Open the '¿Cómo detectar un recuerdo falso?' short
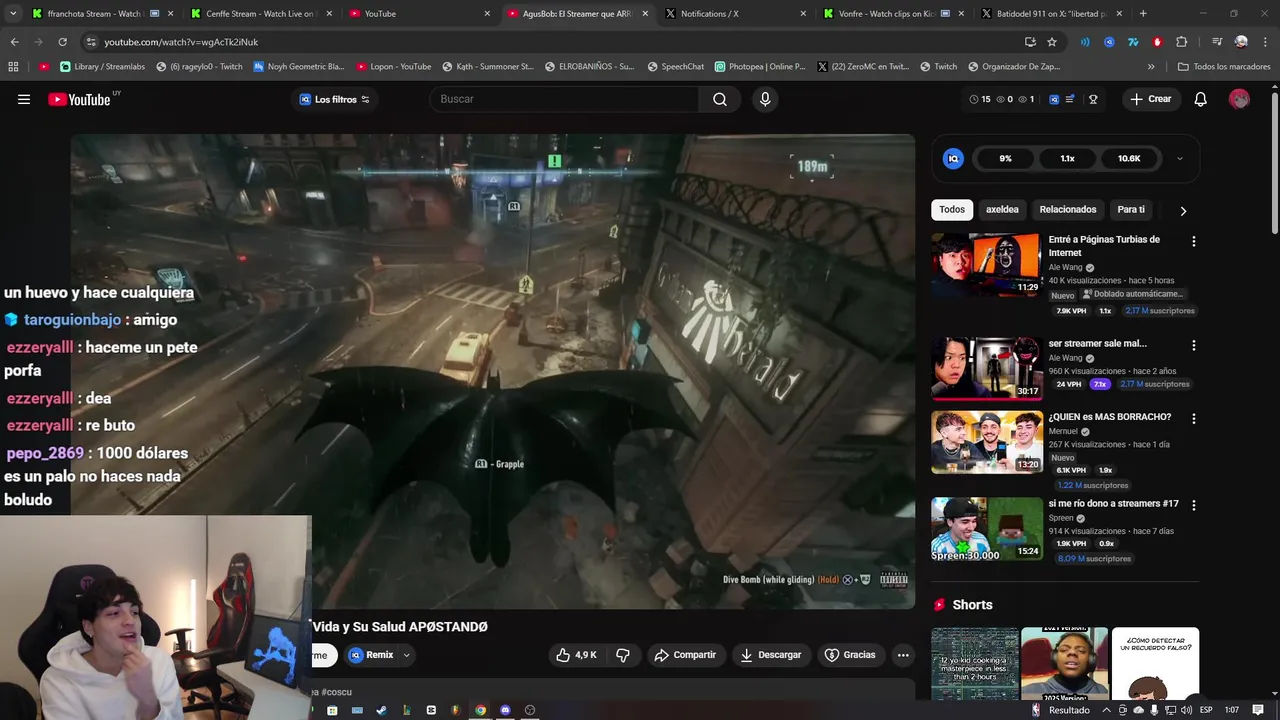 click(x=1155, y=664)
